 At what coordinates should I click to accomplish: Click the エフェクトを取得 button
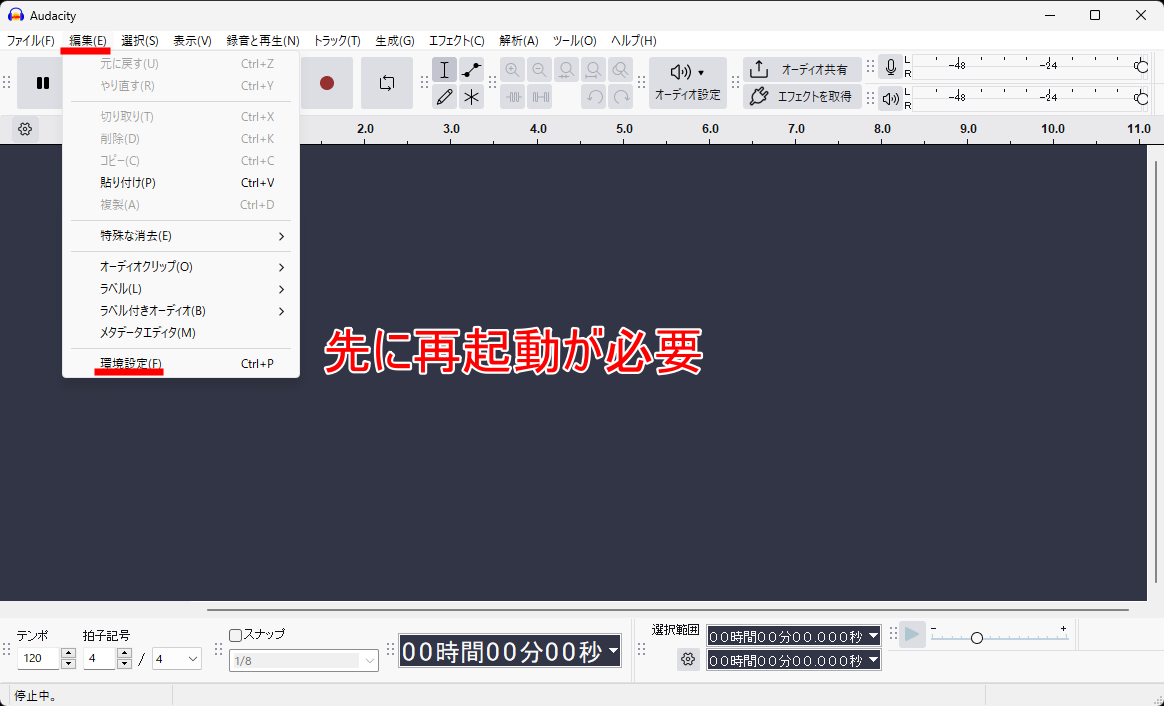tap(802, 97)
